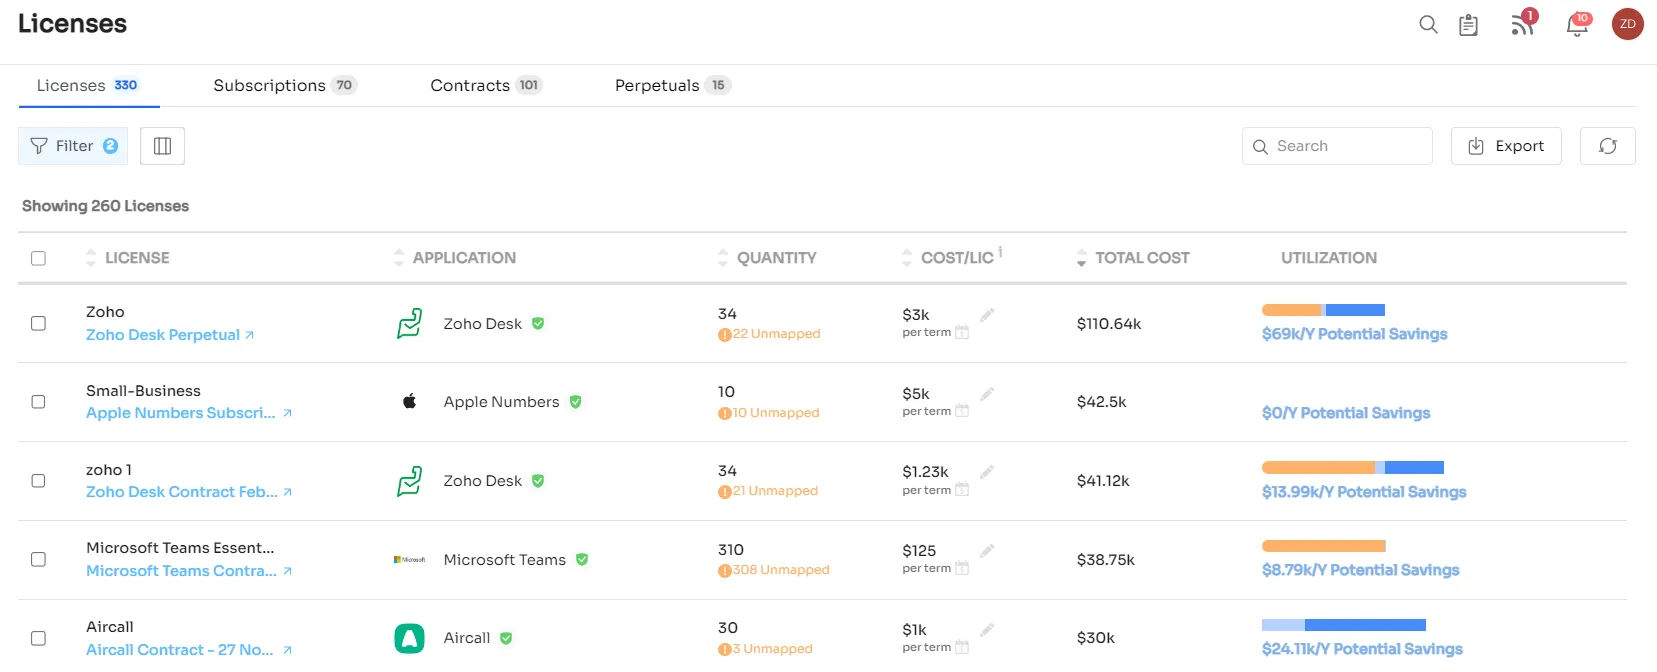This screenshot has height=672, width=1657.
Task: Open the Microsoft Teams Contra... link
Action: pos(188,571)
